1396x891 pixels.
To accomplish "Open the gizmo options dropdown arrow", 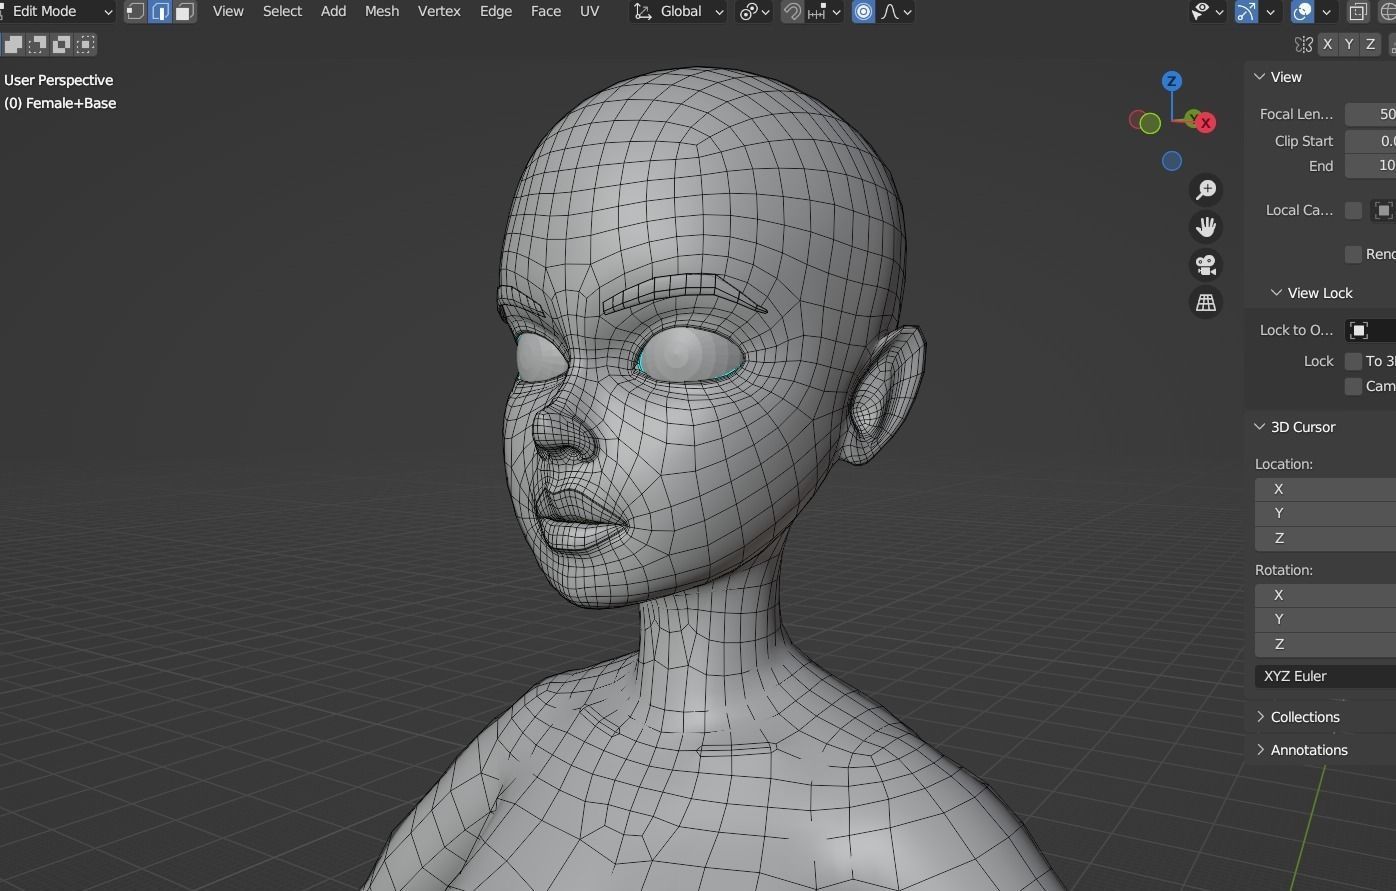I will 1270,12.
